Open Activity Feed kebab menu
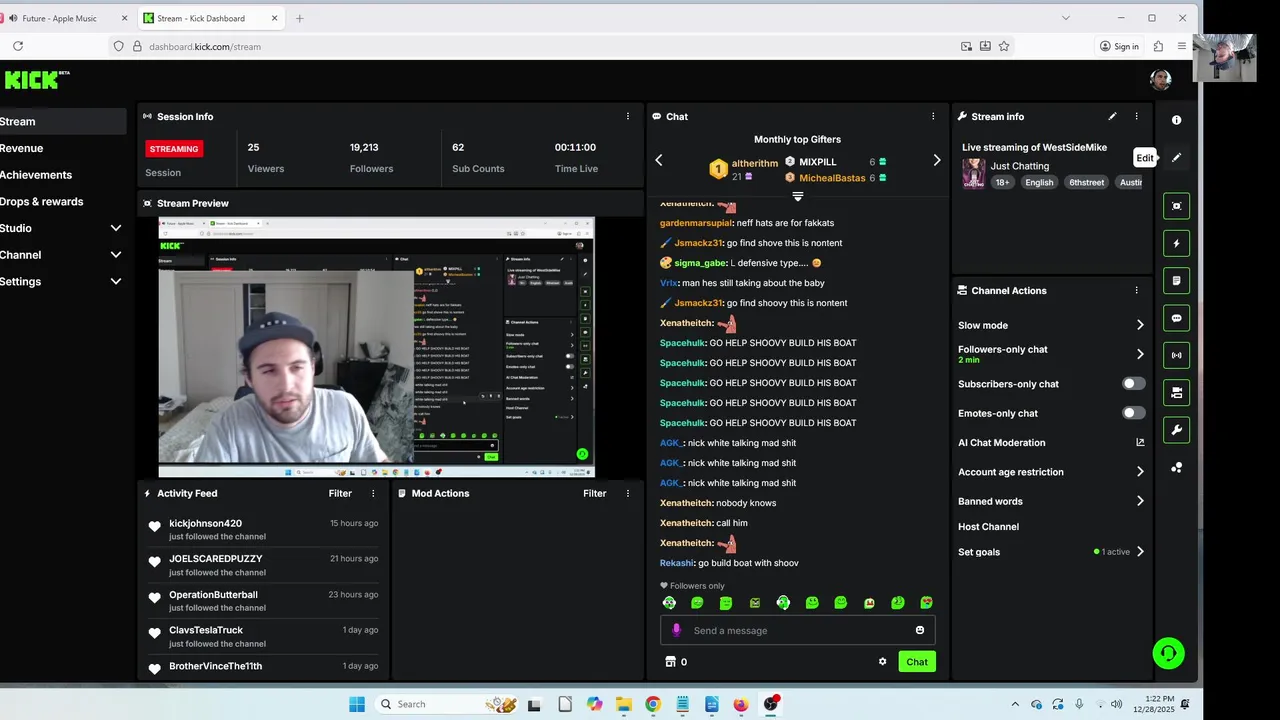The height and width of the screenshot is (720, 1280). (x=373, y=493)
